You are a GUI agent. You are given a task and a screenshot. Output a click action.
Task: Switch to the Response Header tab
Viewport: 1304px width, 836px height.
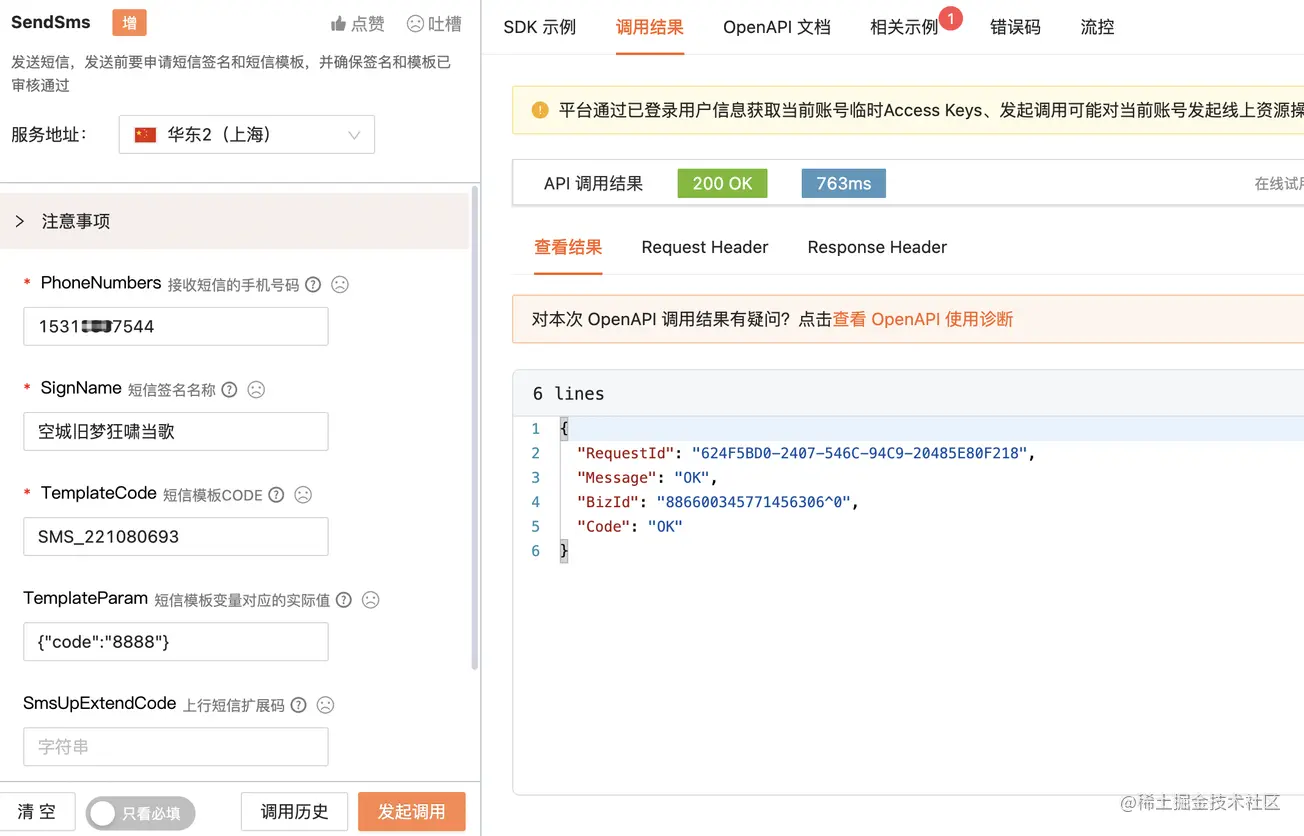[876, 247]
